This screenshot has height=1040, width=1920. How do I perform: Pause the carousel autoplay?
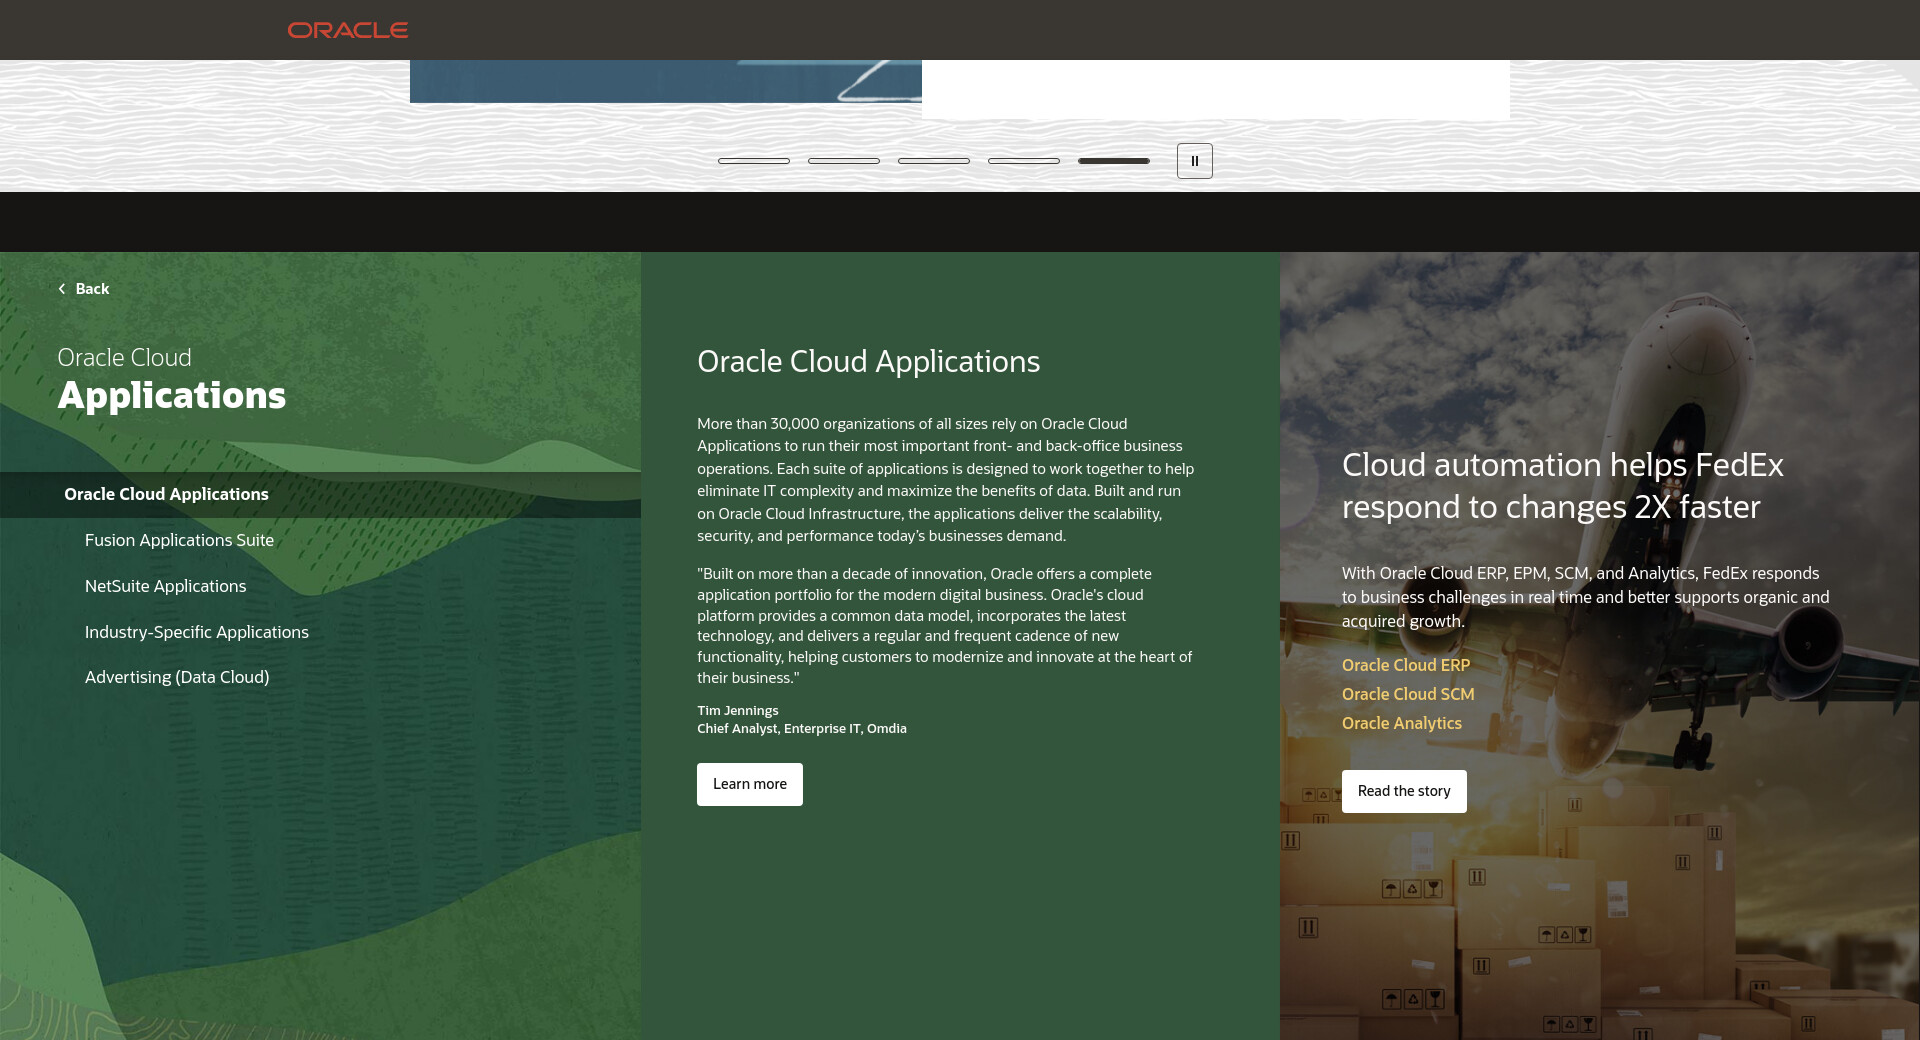(1194, 161)
